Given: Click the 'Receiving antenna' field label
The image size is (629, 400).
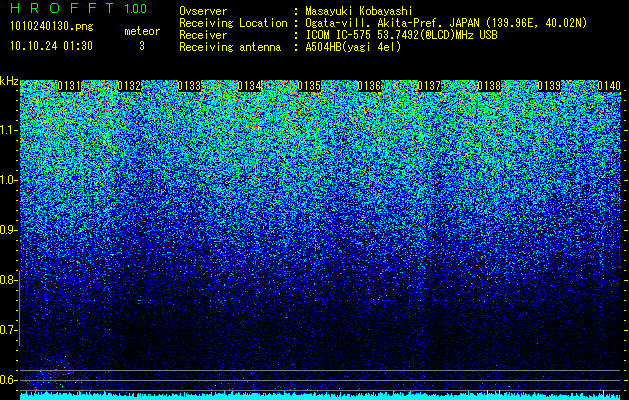Looking at the screenshot, I should (x=230, y=47).
